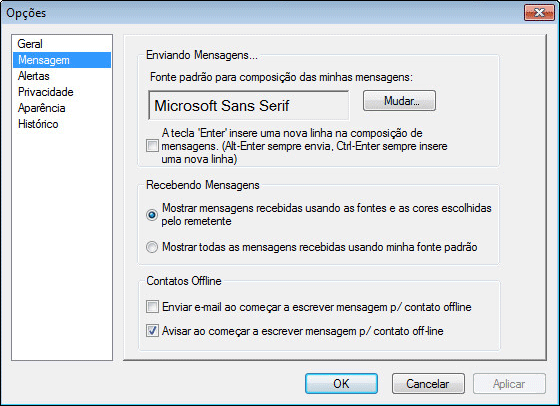The width and height of the screenshot is (560, 406).
Task: Click the Mudar... font change button
Action: (399, 101)
